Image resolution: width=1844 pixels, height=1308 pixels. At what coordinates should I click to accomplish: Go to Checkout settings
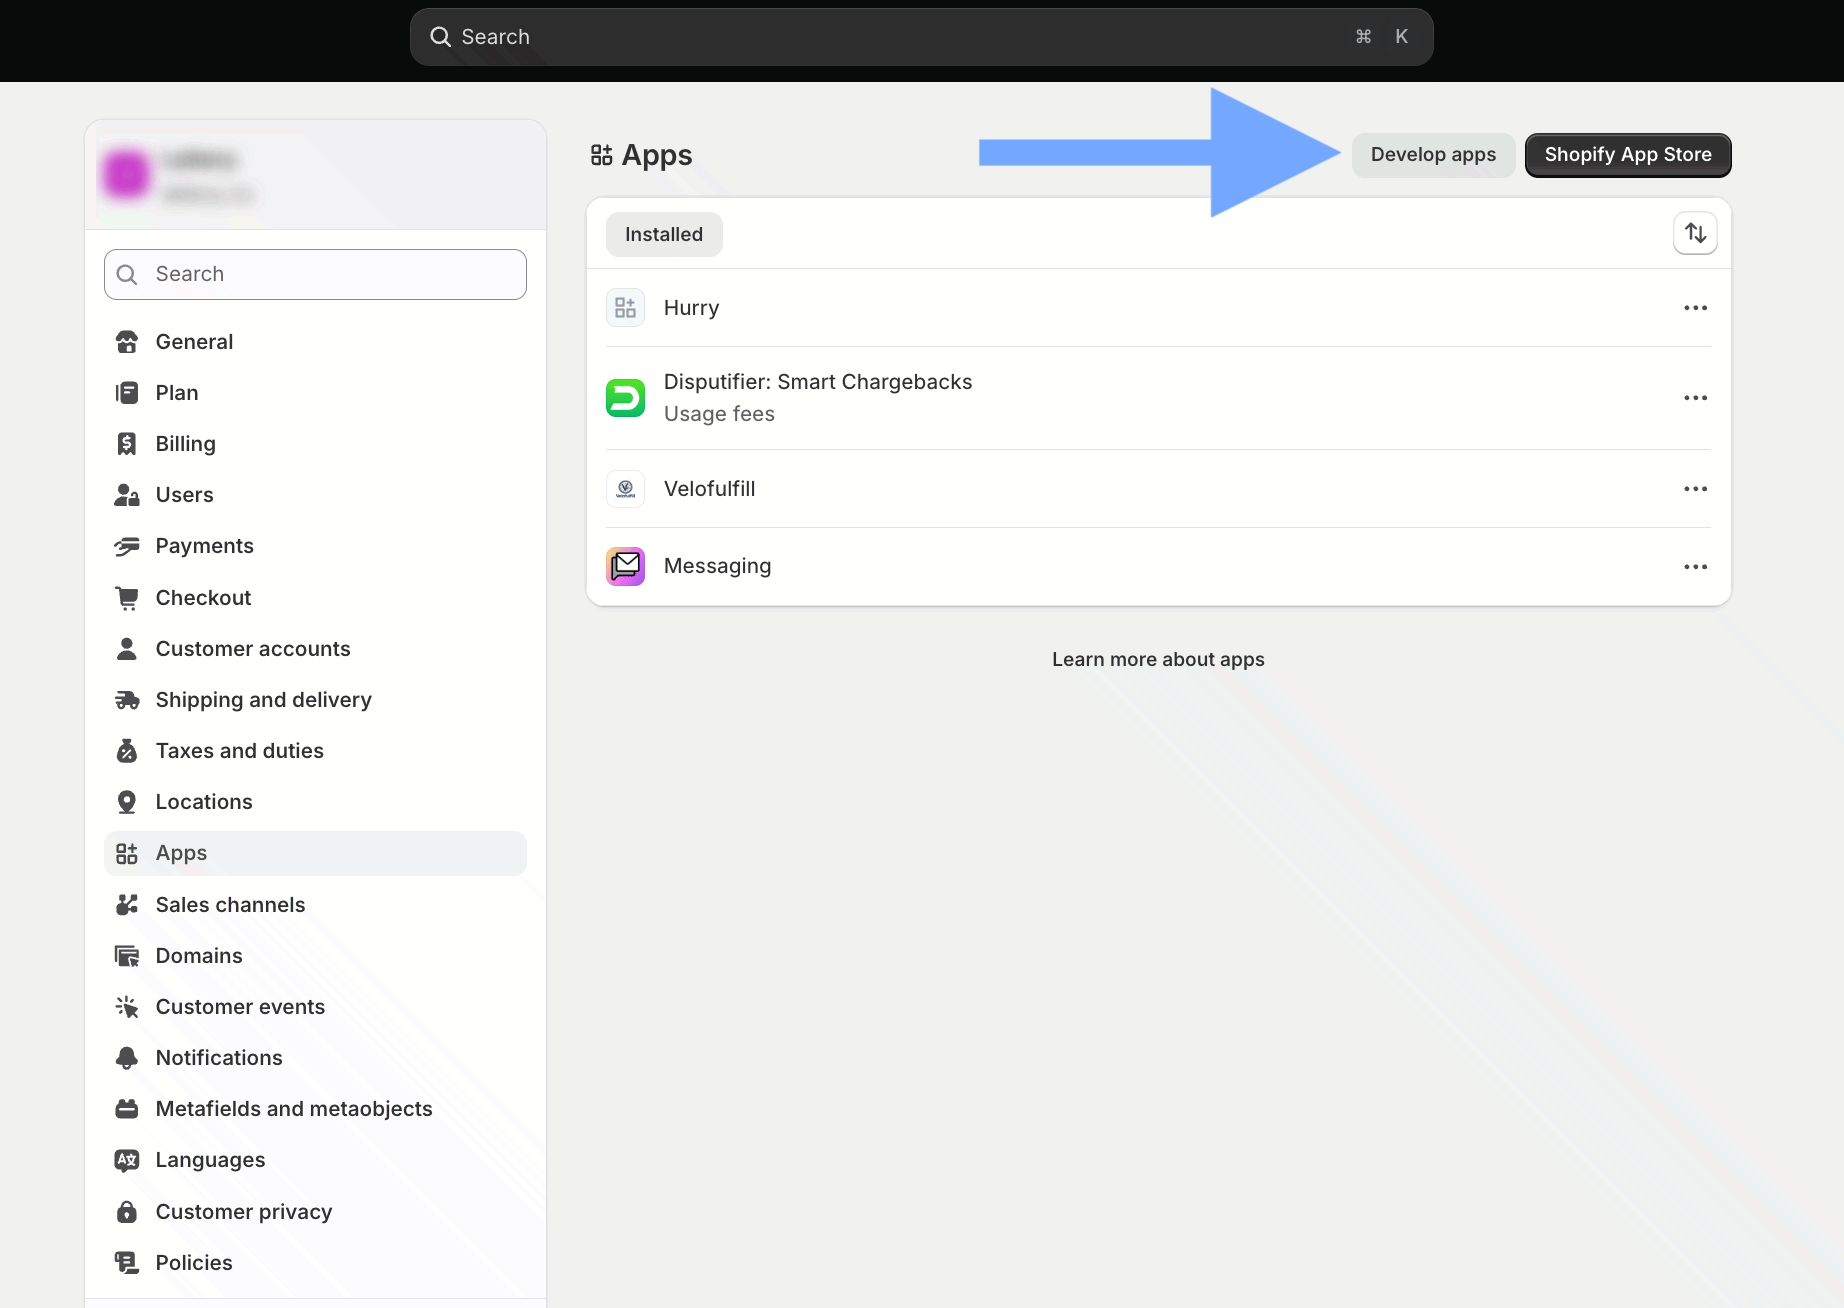[x=315, y=598]
